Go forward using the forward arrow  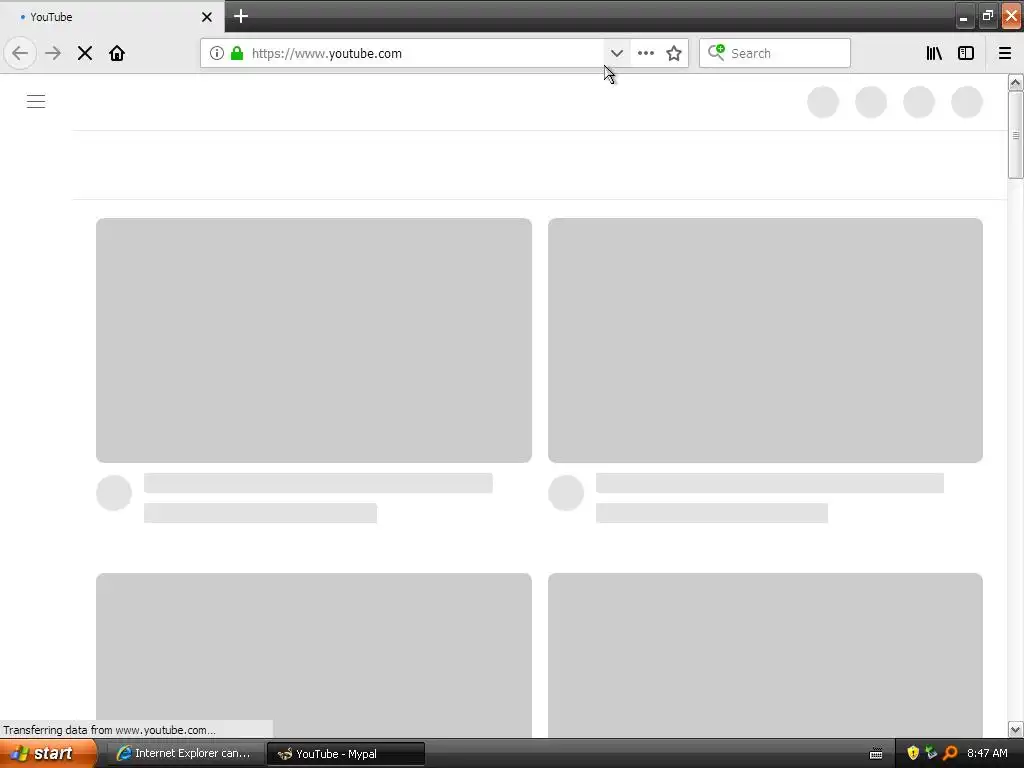click(53, 53)
